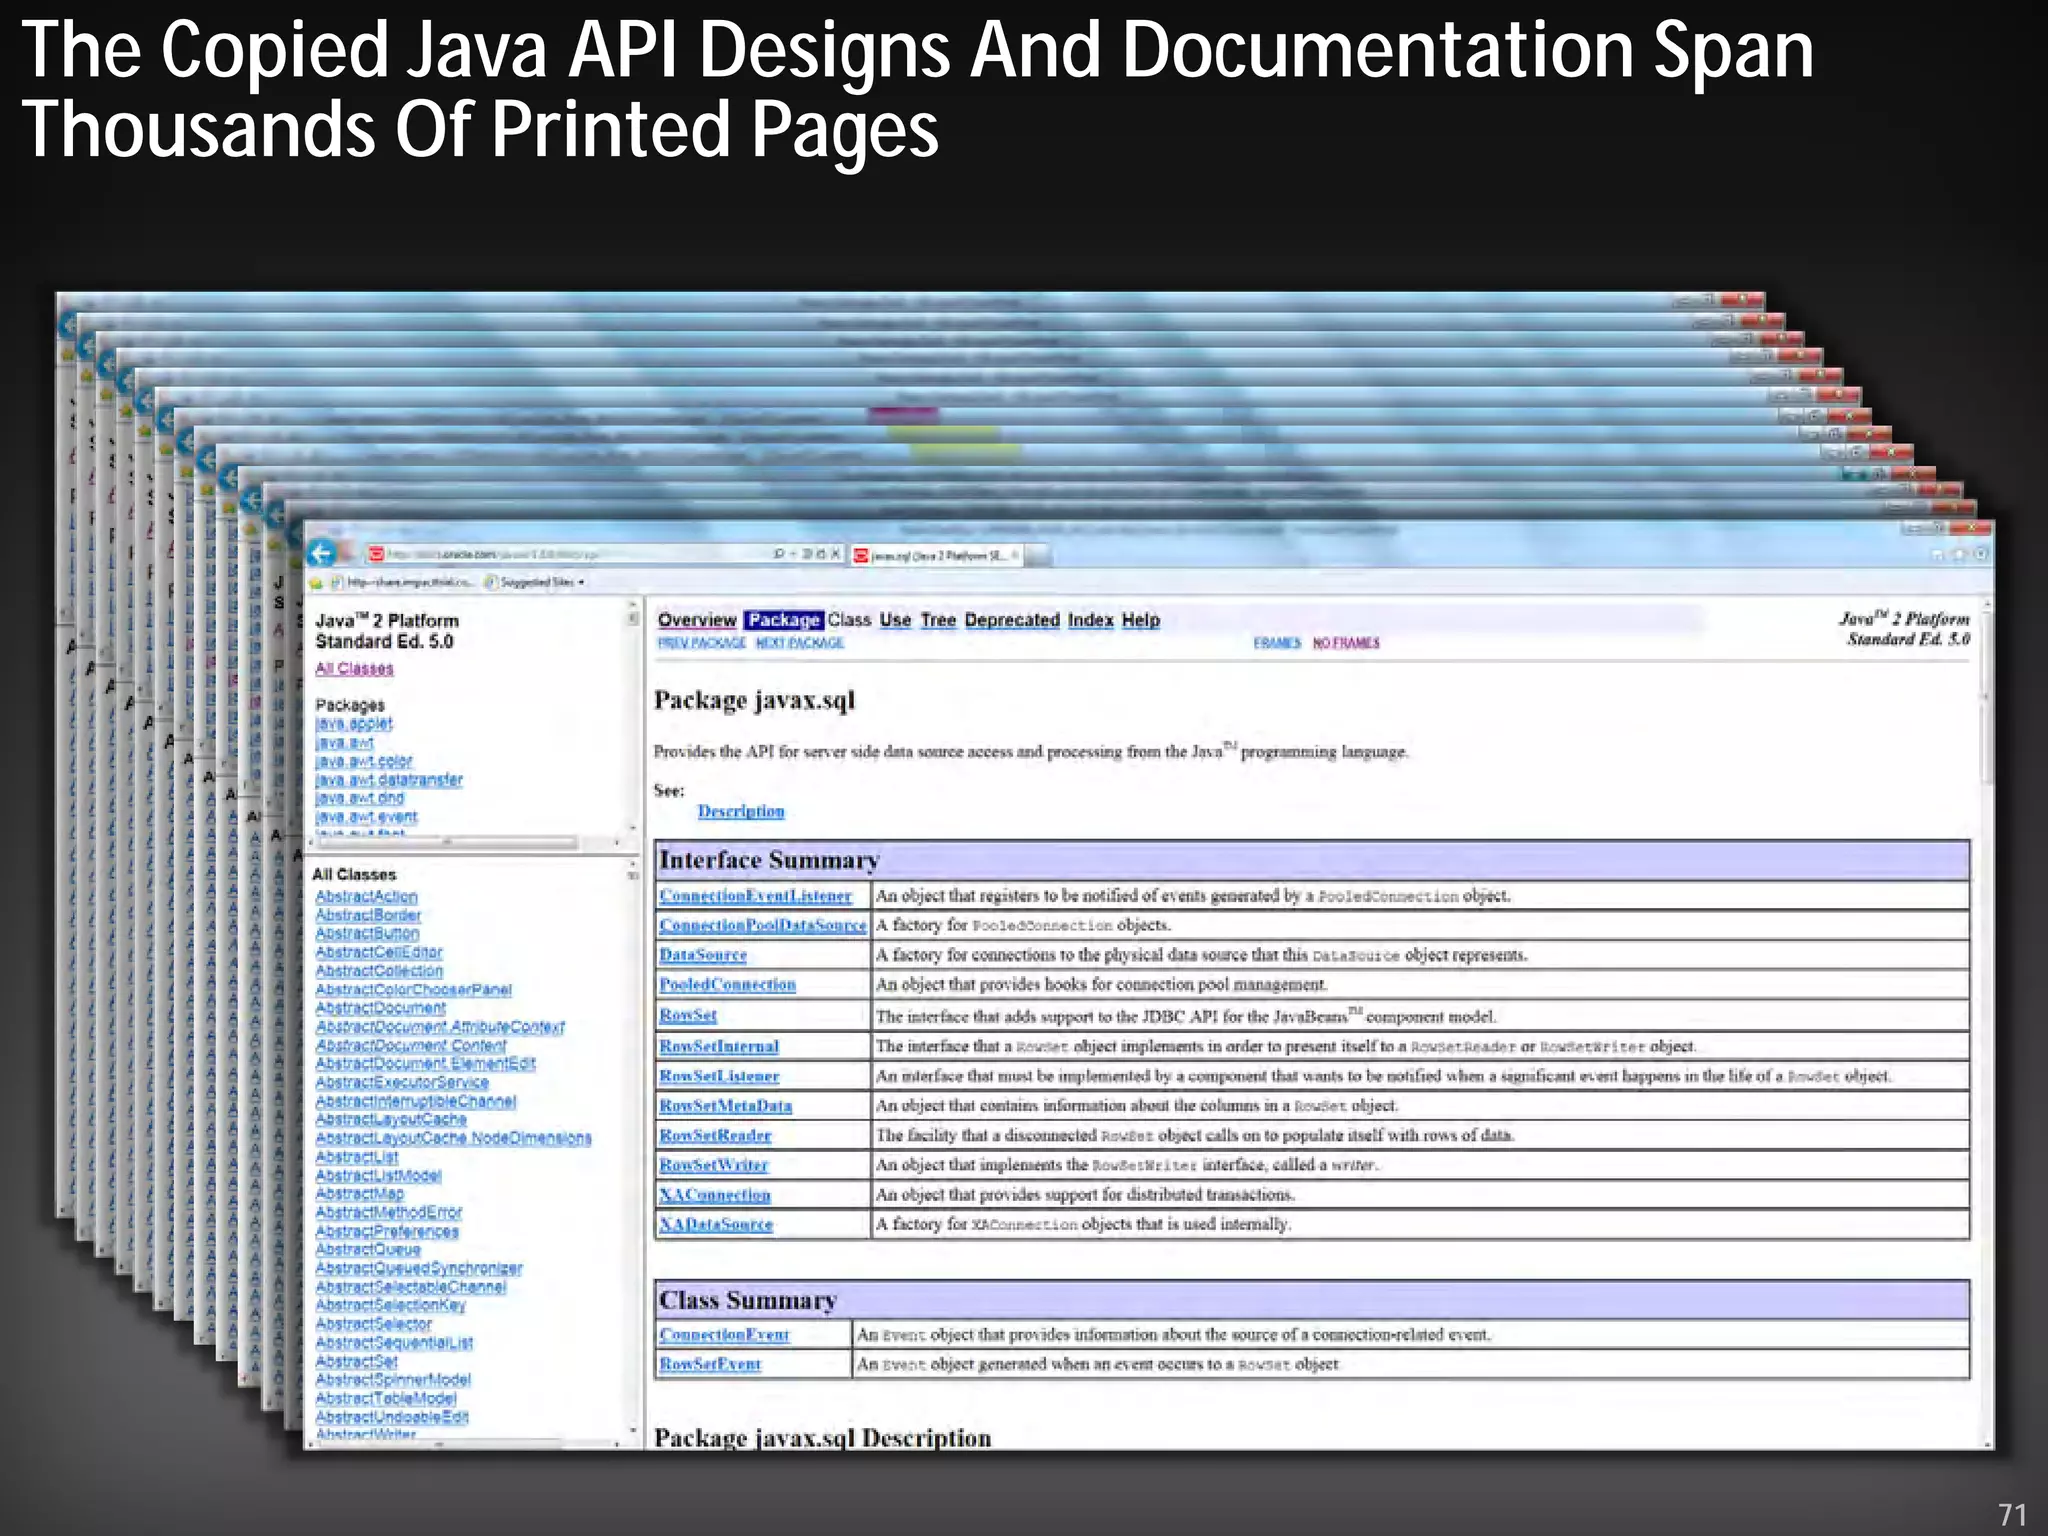Open AbstractCollection in All Classes list
The height and width of the screenshot is (1536, 2048).
(379, 971)
